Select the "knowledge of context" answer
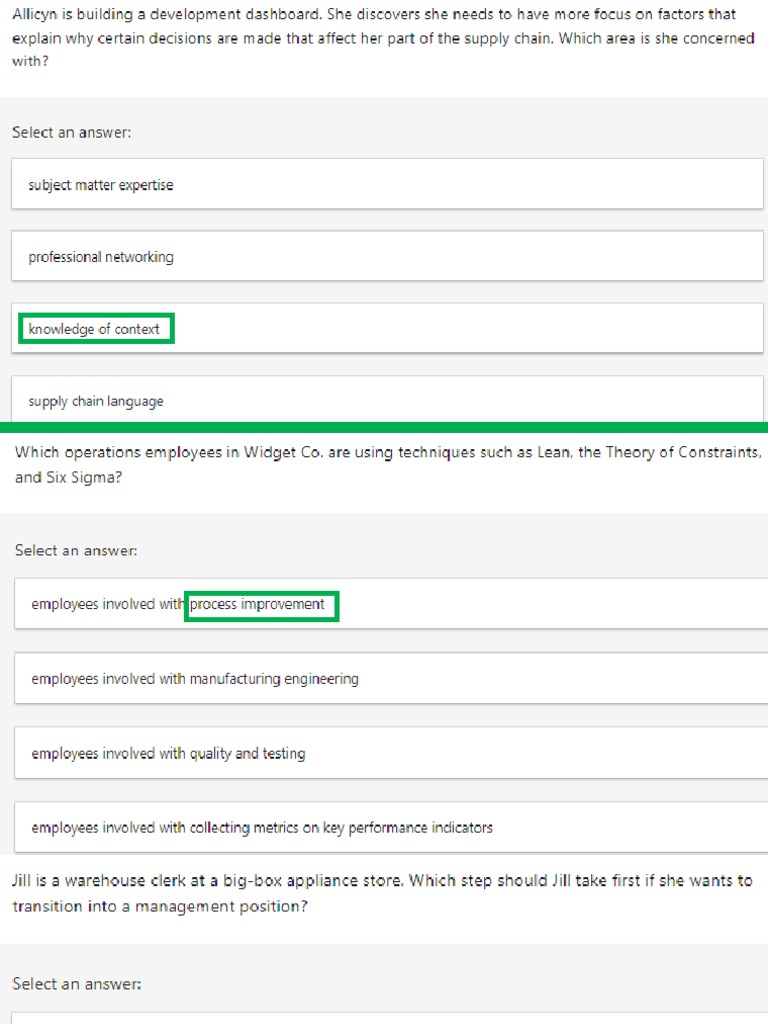The width and height of the screenshot is (768, 1024). coord(95,329)
